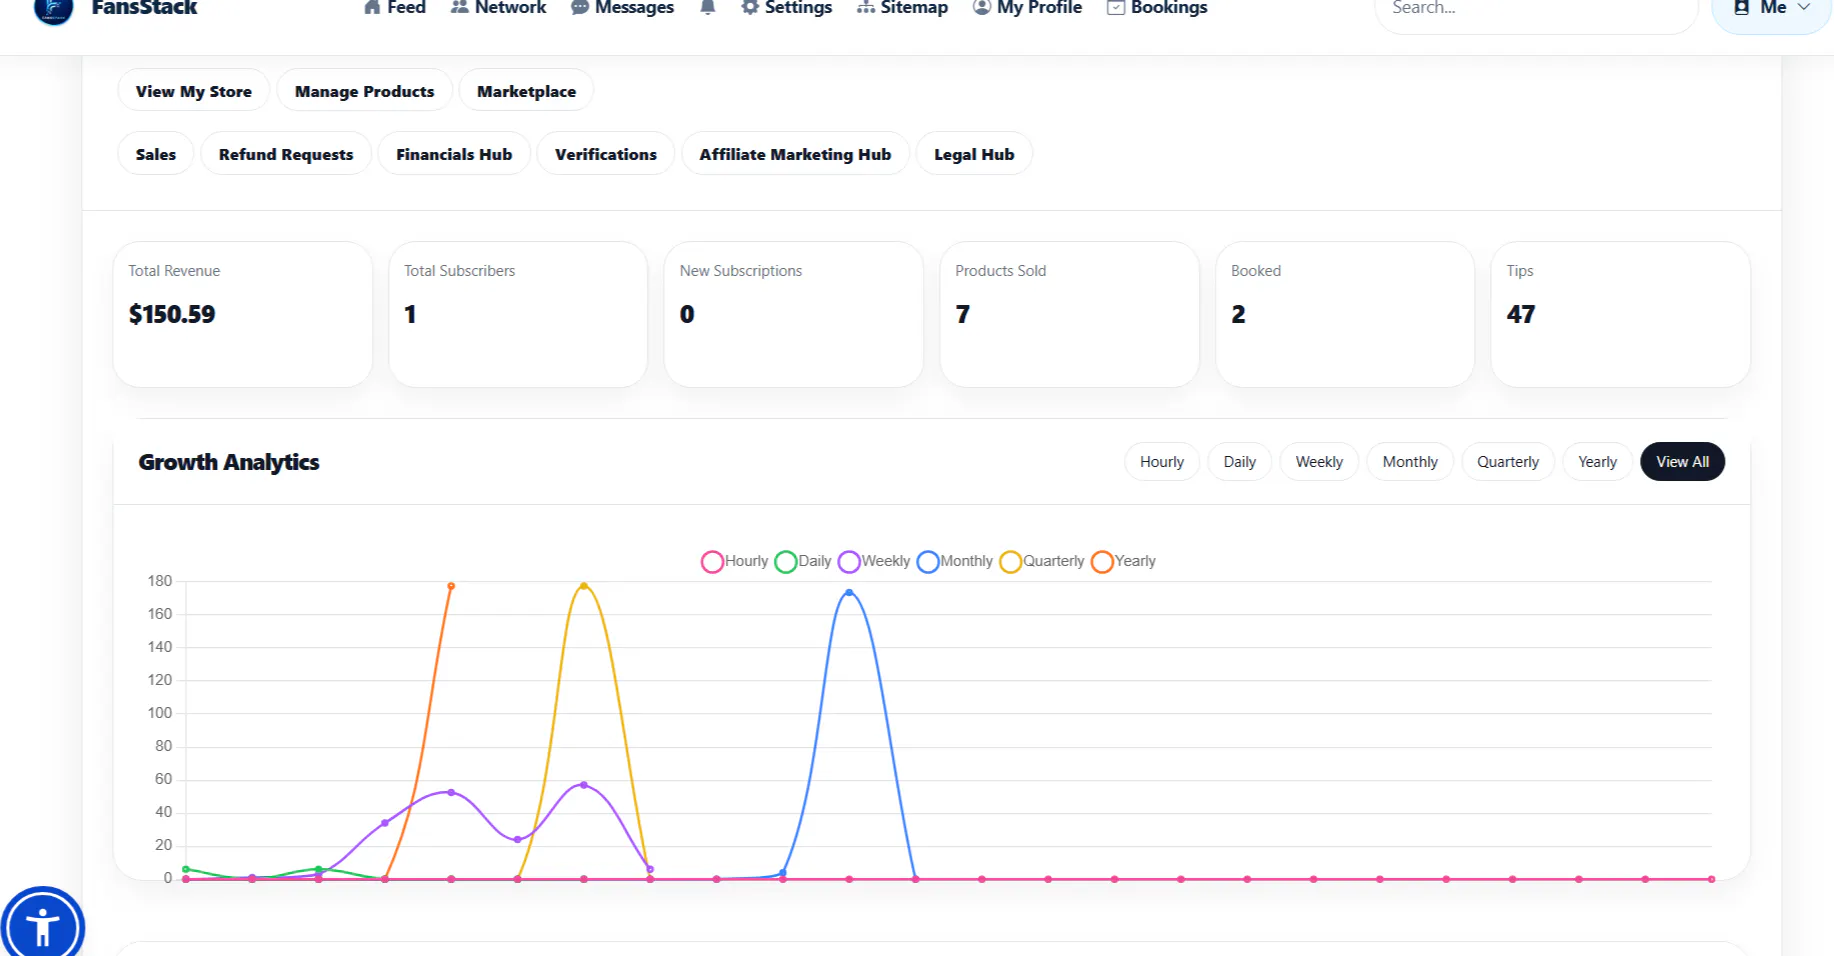Toggle the Daily series in chart legend
This screenshot has width=1834, height=956.
pos(803,562)
